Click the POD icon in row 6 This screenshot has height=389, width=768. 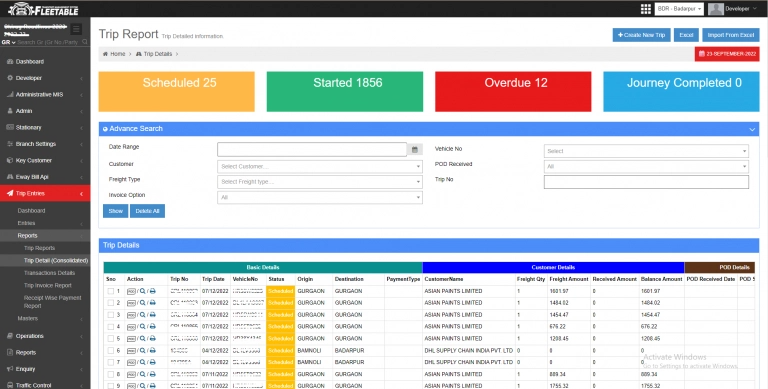[131, 350]
